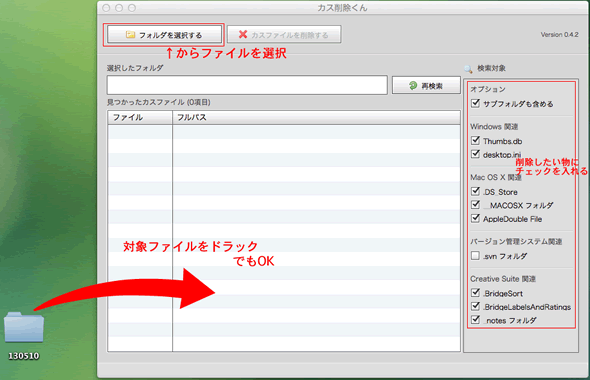Viewport: 590px width, 380px height.
Task: Close the カス削除くん window
Action: coord(106,8)
